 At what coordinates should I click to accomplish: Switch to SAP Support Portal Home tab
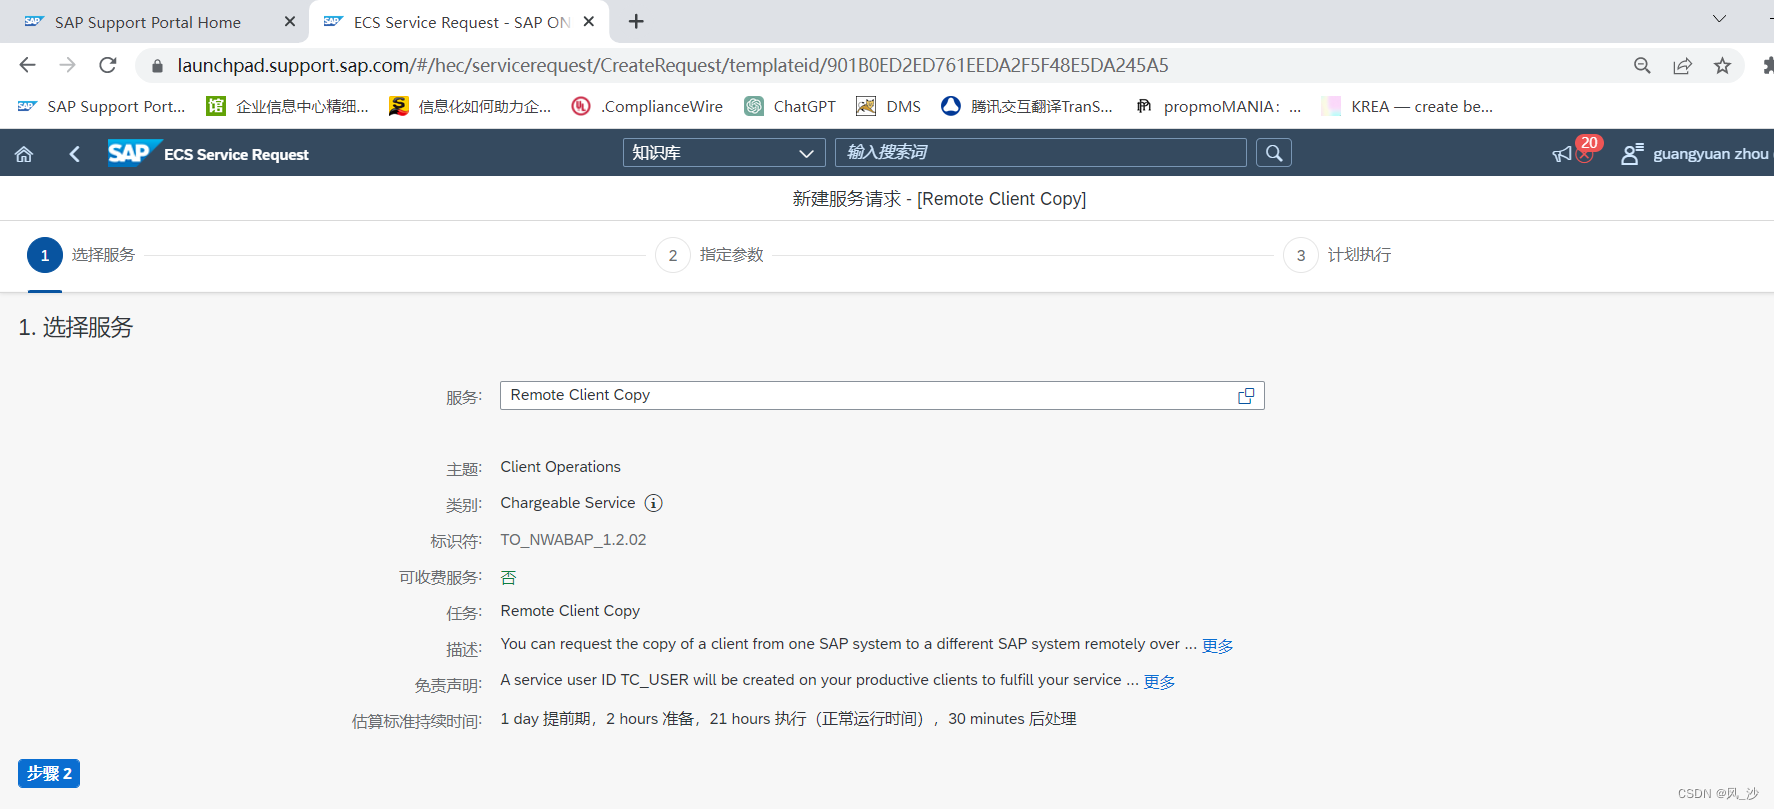(x=148, y=22)
